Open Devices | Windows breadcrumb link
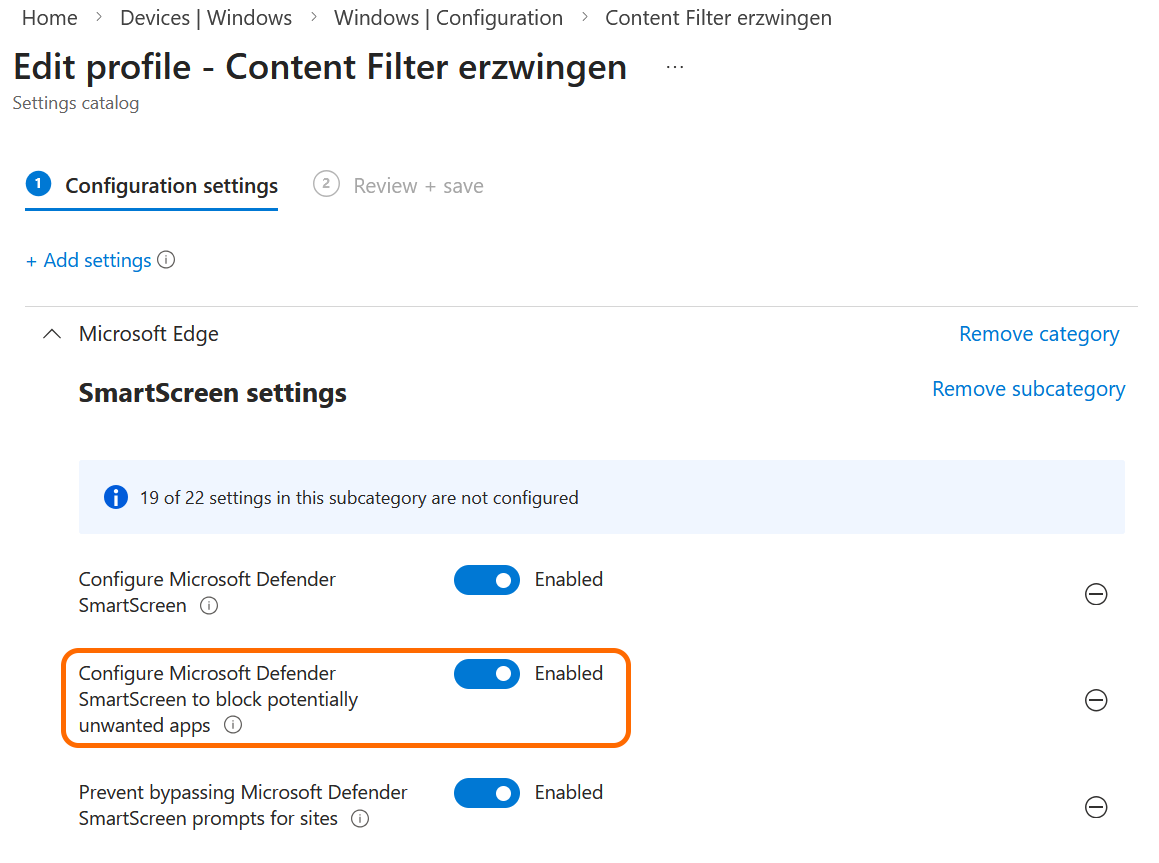Image resolution: width=1159 pixels, height=863 pixels. [x=206, y=18]
